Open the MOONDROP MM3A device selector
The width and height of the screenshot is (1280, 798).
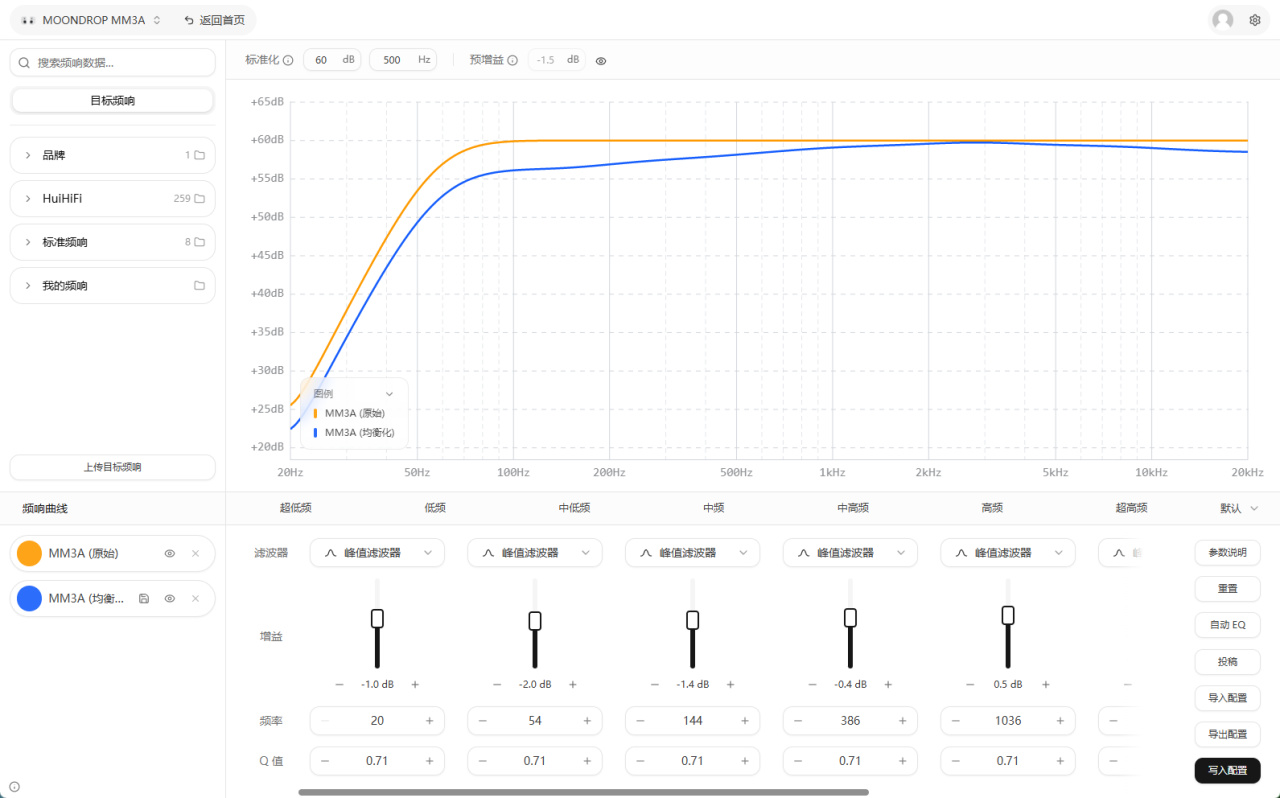coord(91,20)
